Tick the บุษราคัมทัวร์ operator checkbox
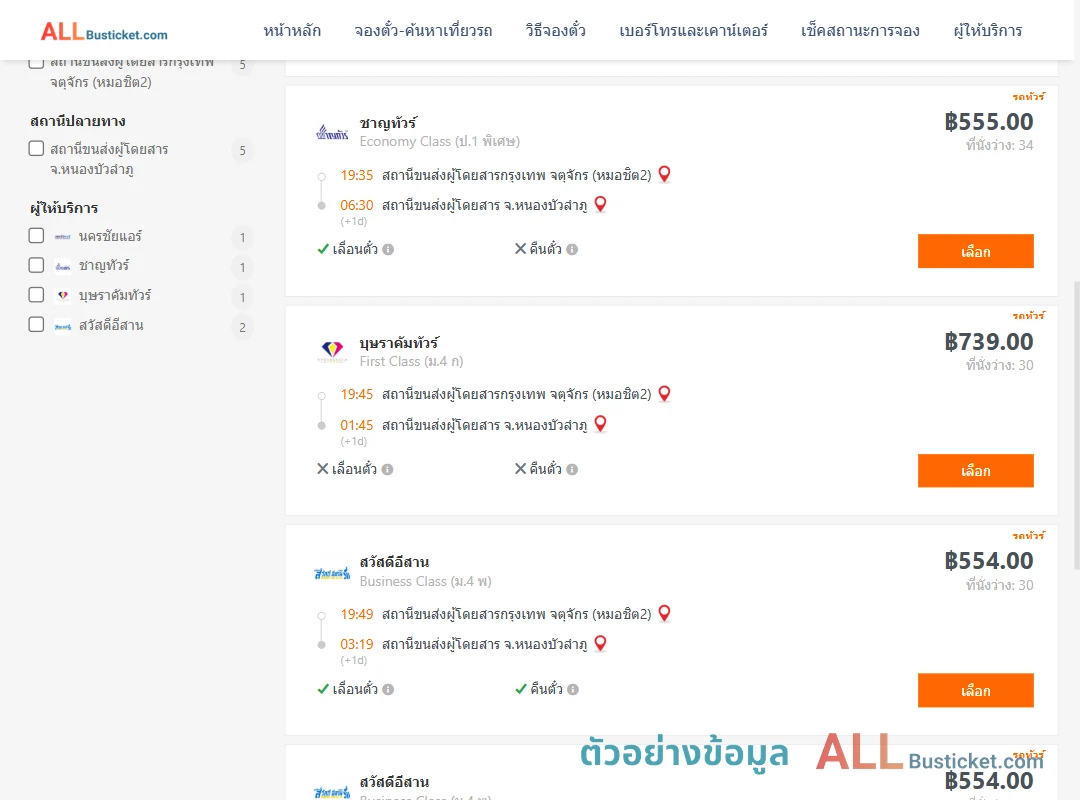This screenshot has width=1080, height=800. pyautogui.click(x=37, y=295)
